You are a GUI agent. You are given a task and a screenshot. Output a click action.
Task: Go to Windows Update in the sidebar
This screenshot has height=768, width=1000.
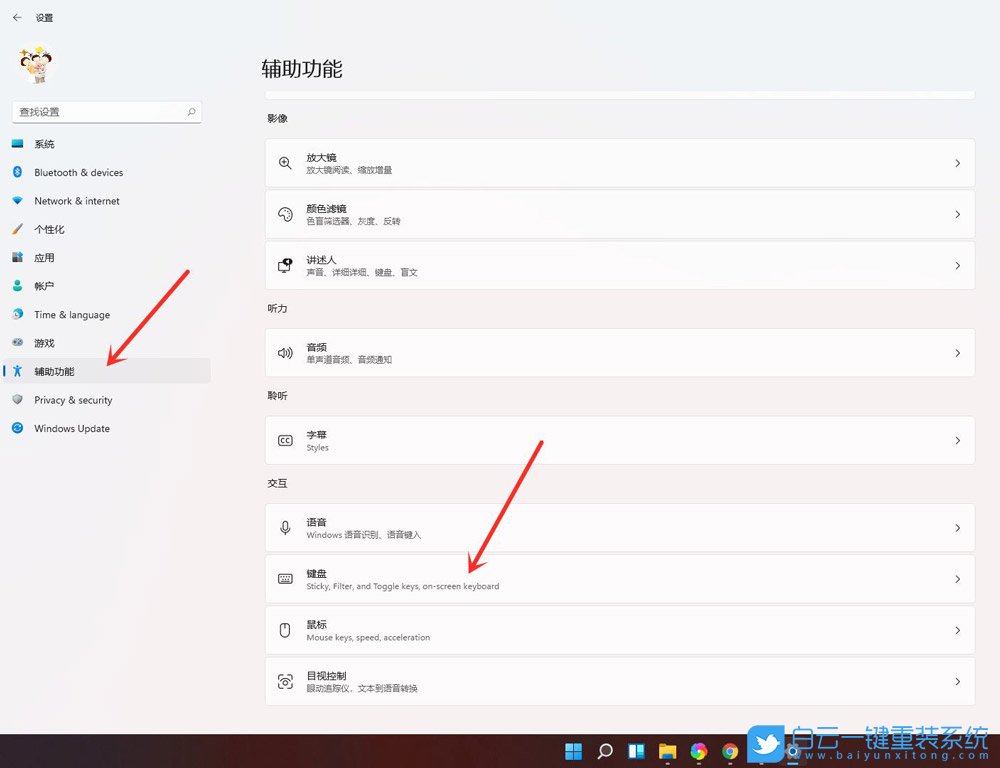tap(72, 428)
